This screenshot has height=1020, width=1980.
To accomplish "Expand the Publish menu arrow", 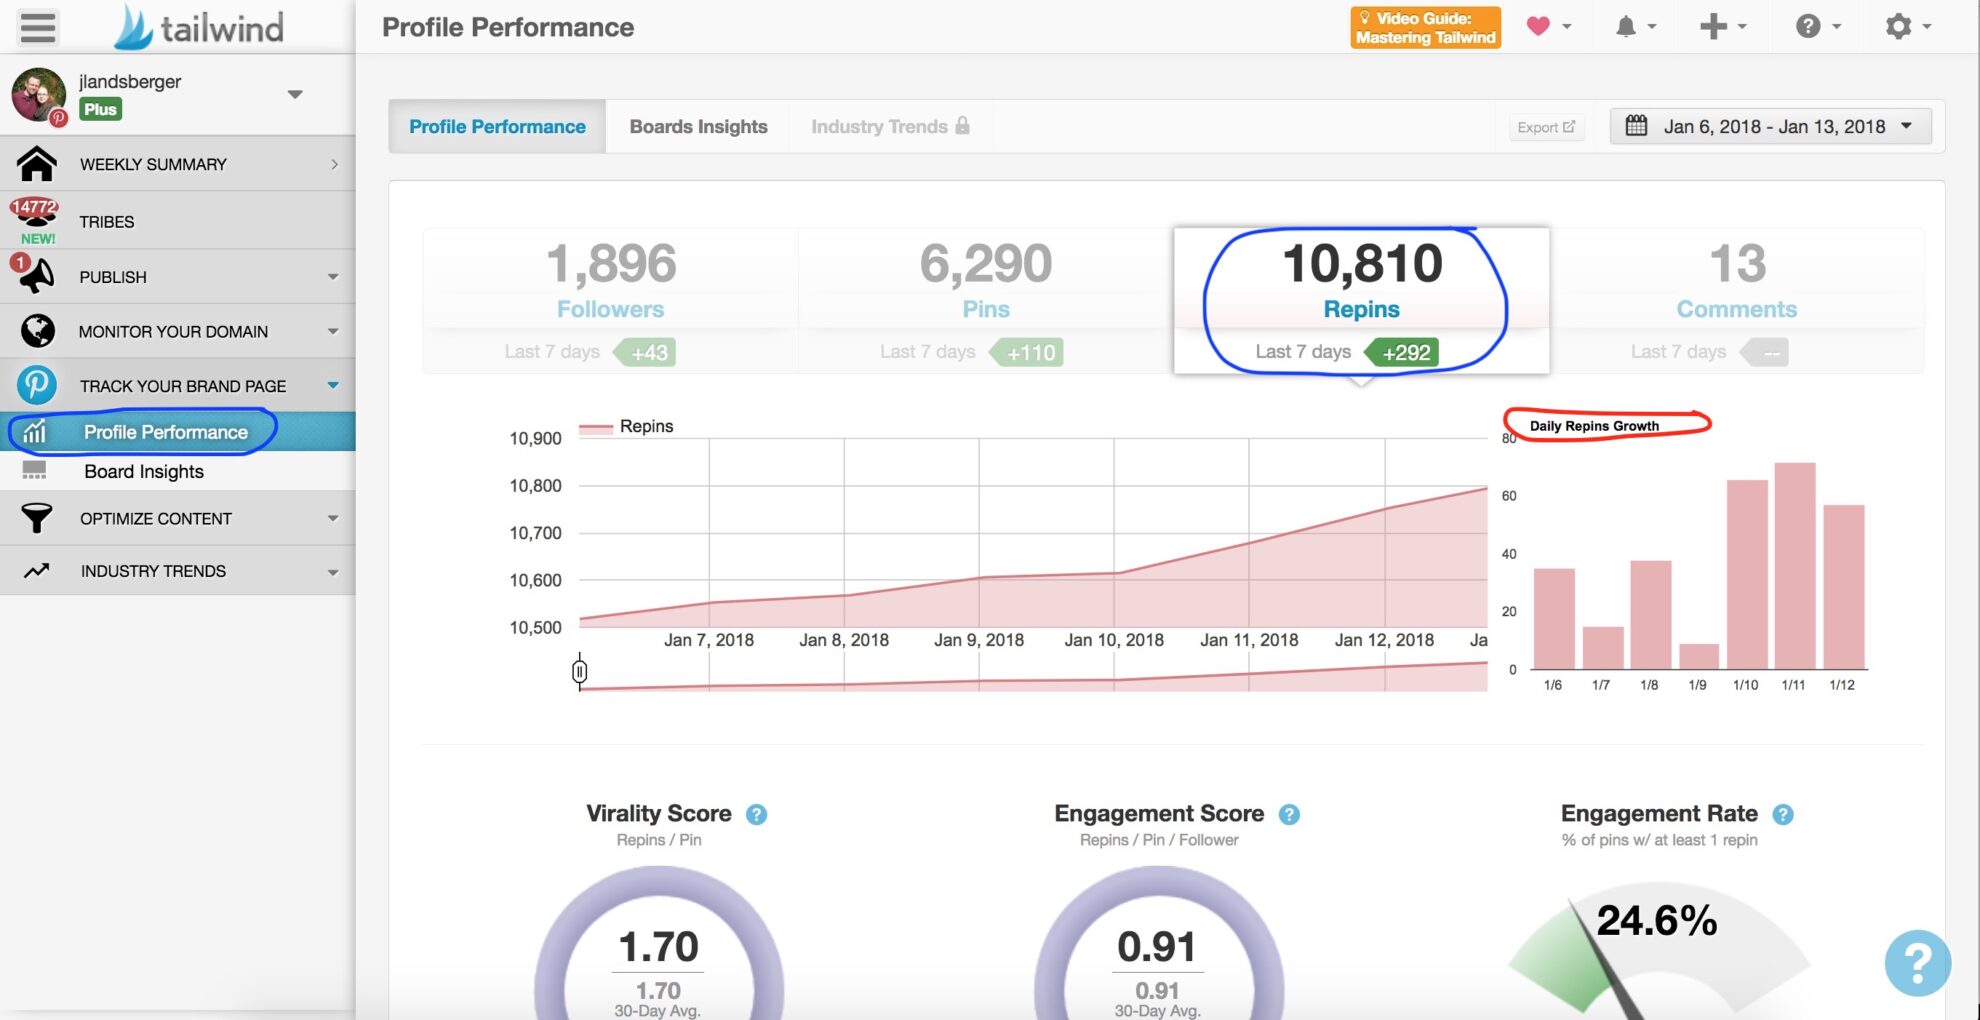I will [333, 277].
